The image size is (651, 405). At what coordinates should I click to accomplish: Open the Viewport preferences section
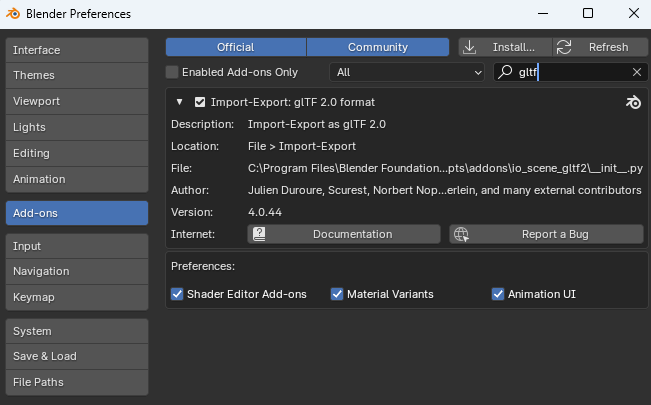[x=77, y=101]
